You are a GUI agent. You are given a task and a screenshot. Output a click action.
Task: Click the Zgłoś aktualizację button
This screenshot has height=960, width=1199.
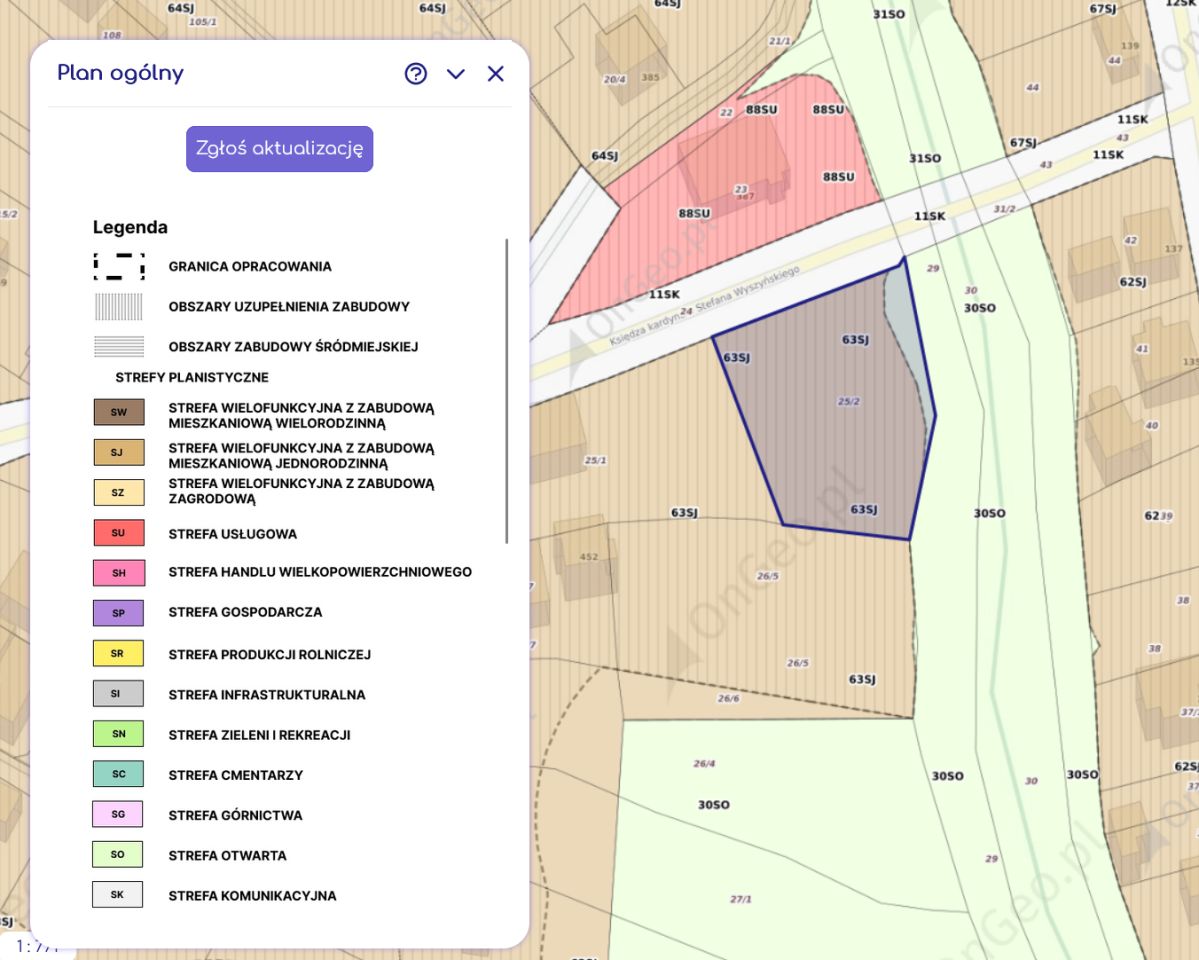[279, 148]
